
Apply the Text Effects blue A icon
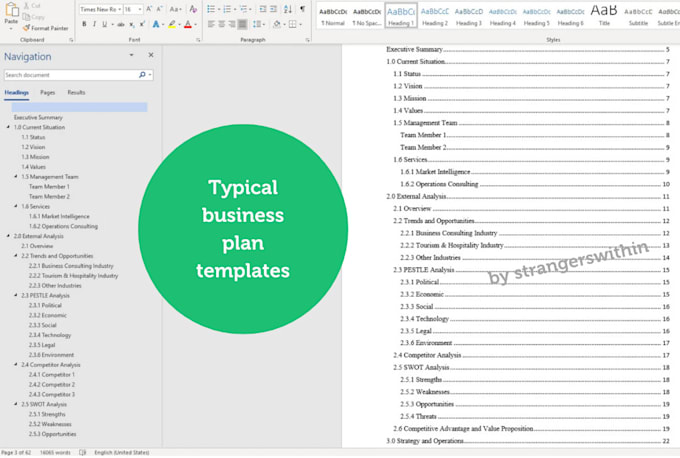(x=156, y=24)
